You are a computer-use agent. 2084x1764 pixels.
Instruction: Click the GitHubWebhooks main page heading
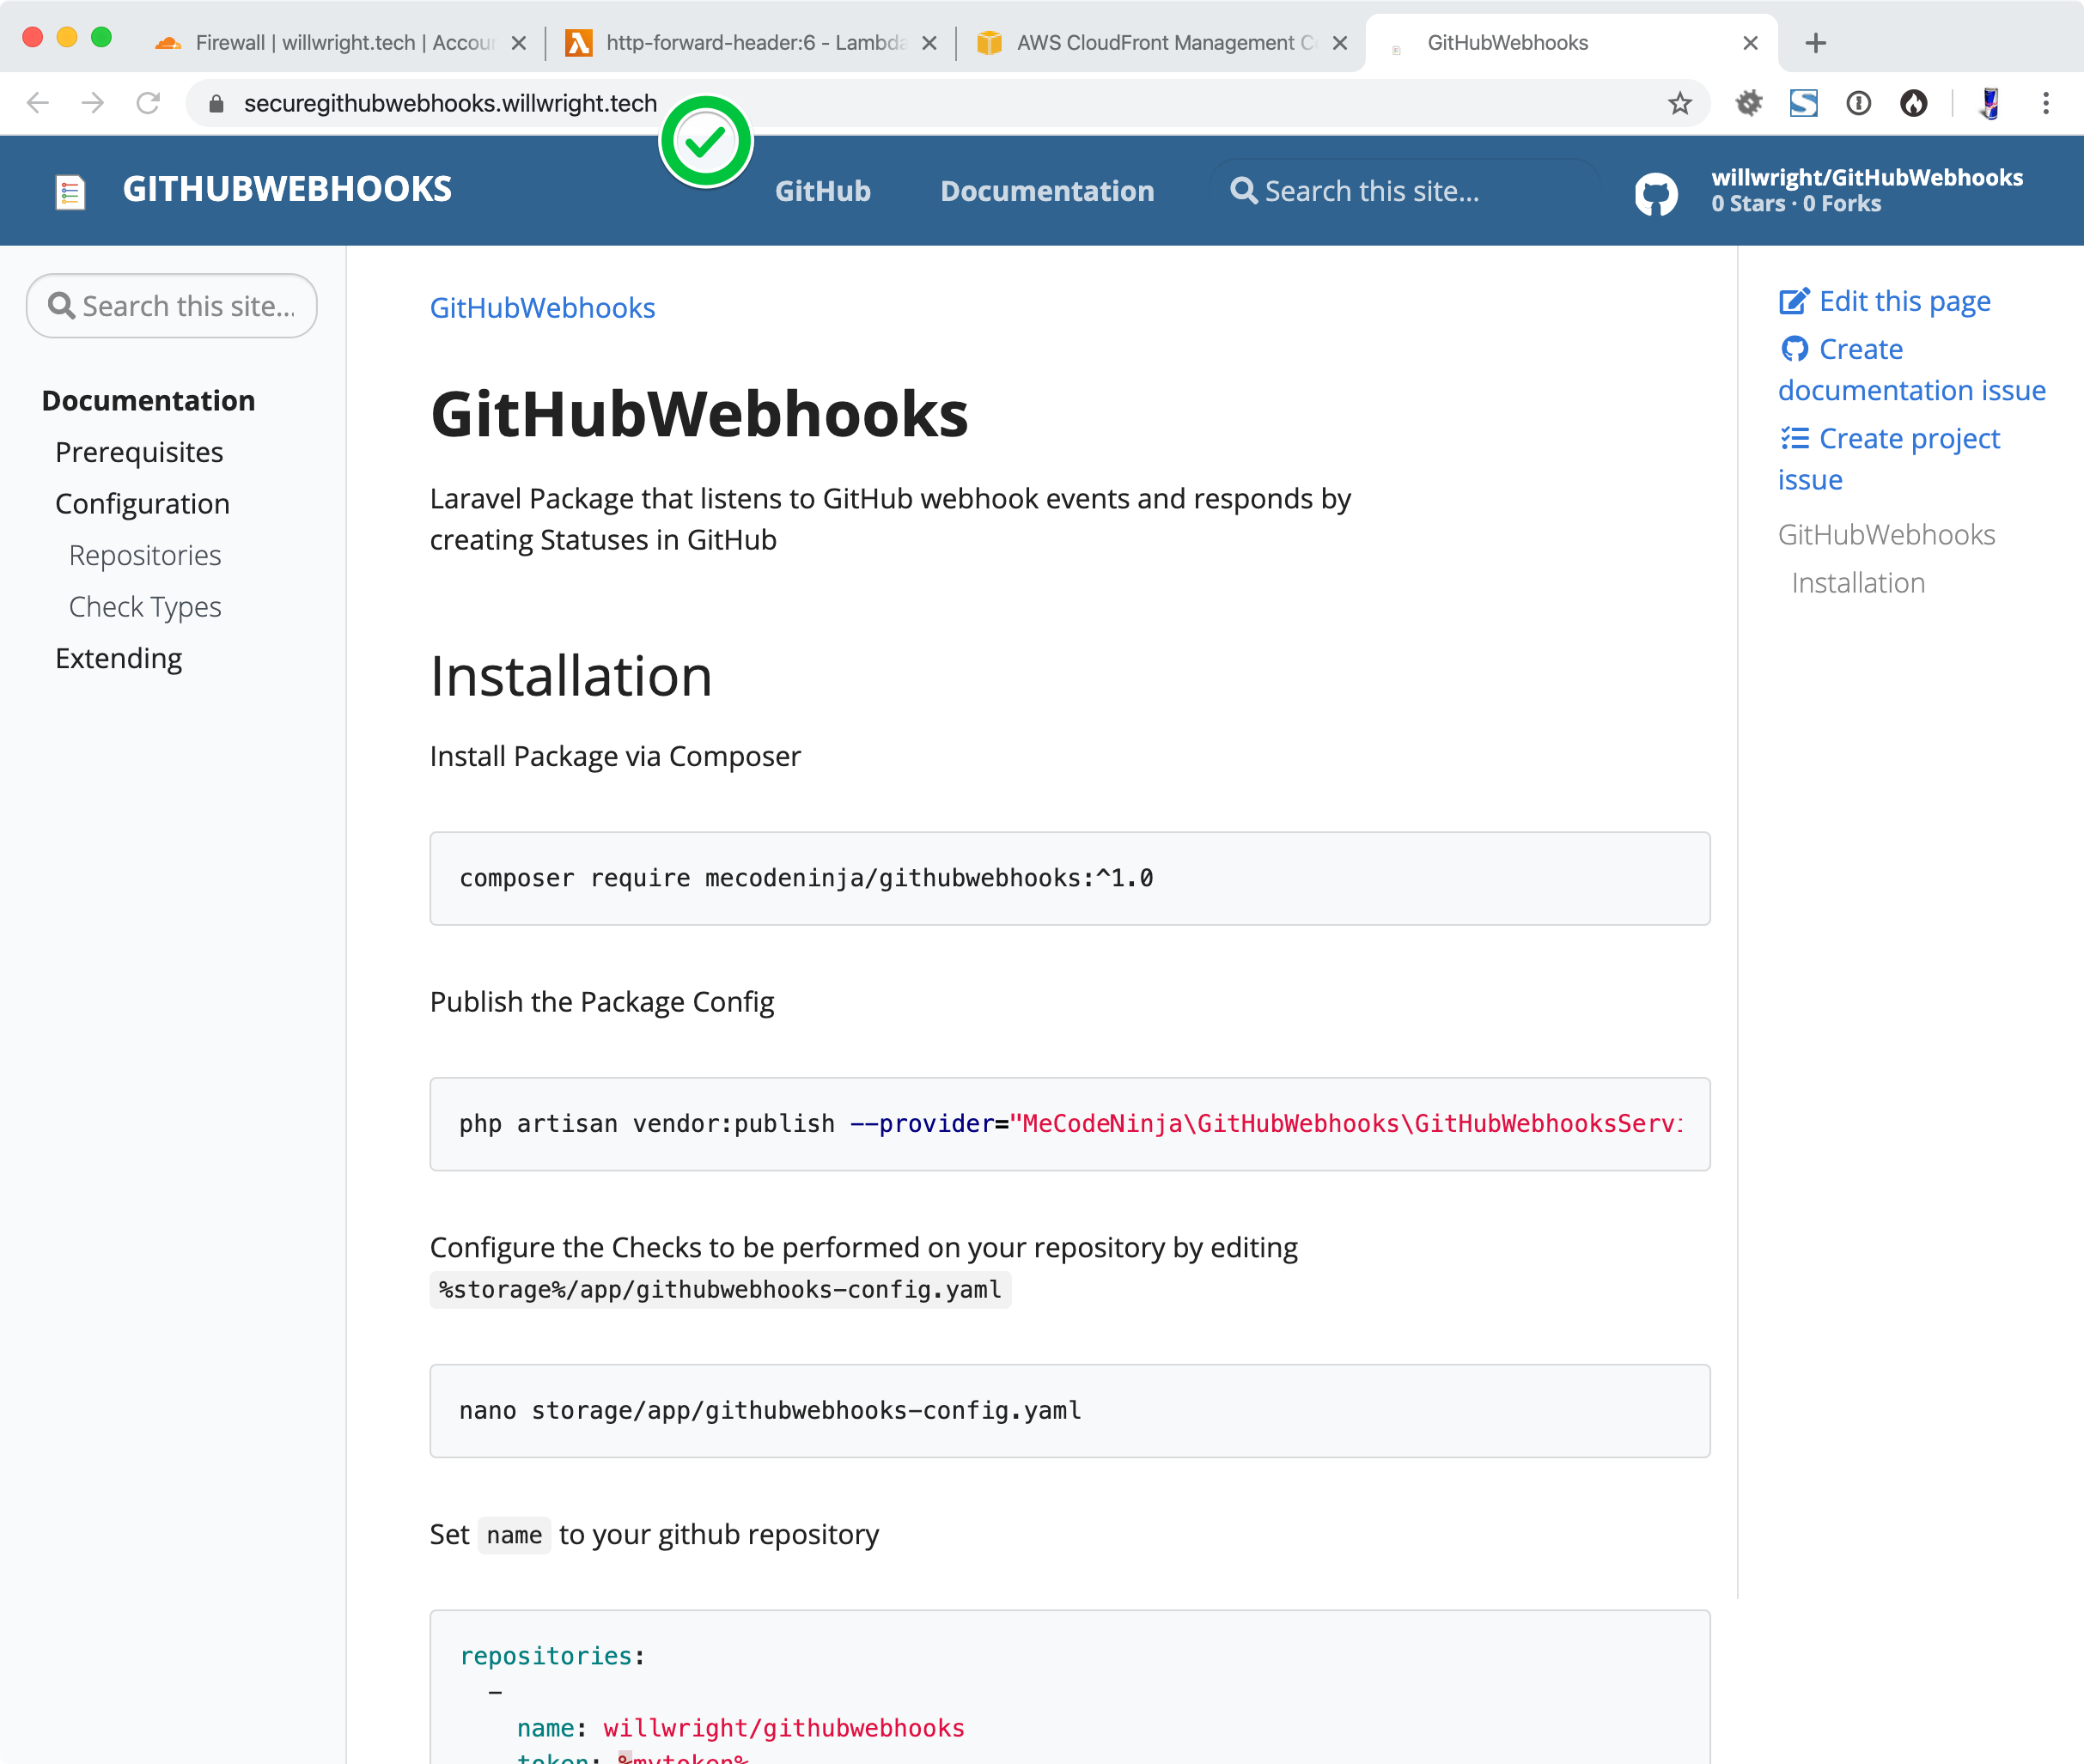(x=699, y=414)
